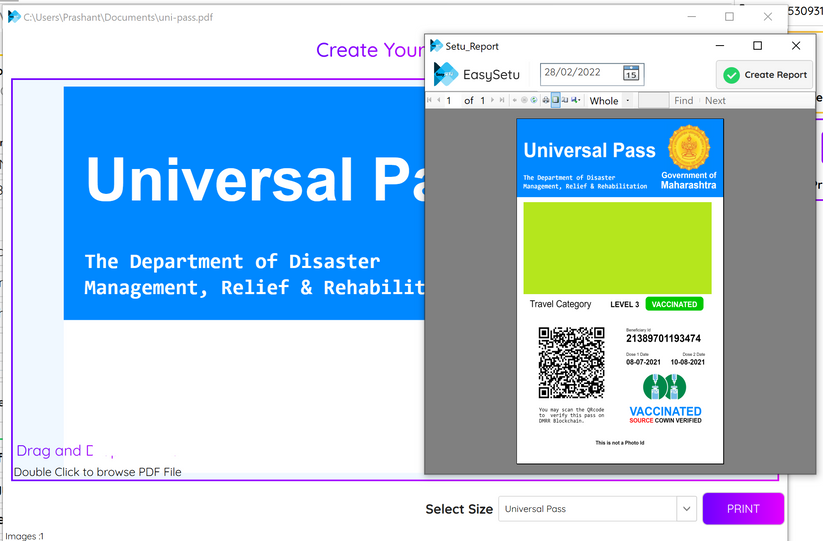Viewport: 823px width, 541px height.
Task: Go to next page in report toolbar
Action: [x=492, y=100]
